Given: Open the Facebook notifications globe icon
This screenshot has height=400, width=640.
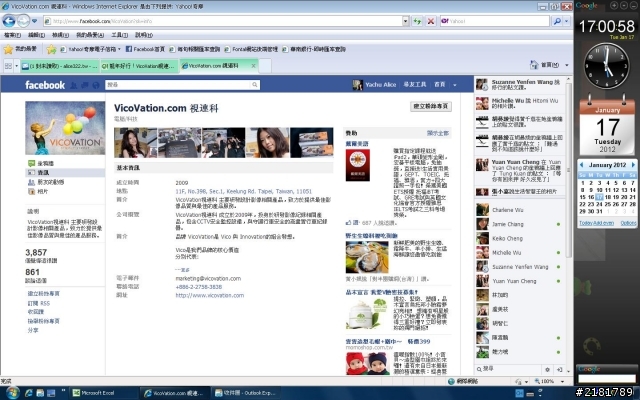Looking at the screenshot, I should click(96, 85).
